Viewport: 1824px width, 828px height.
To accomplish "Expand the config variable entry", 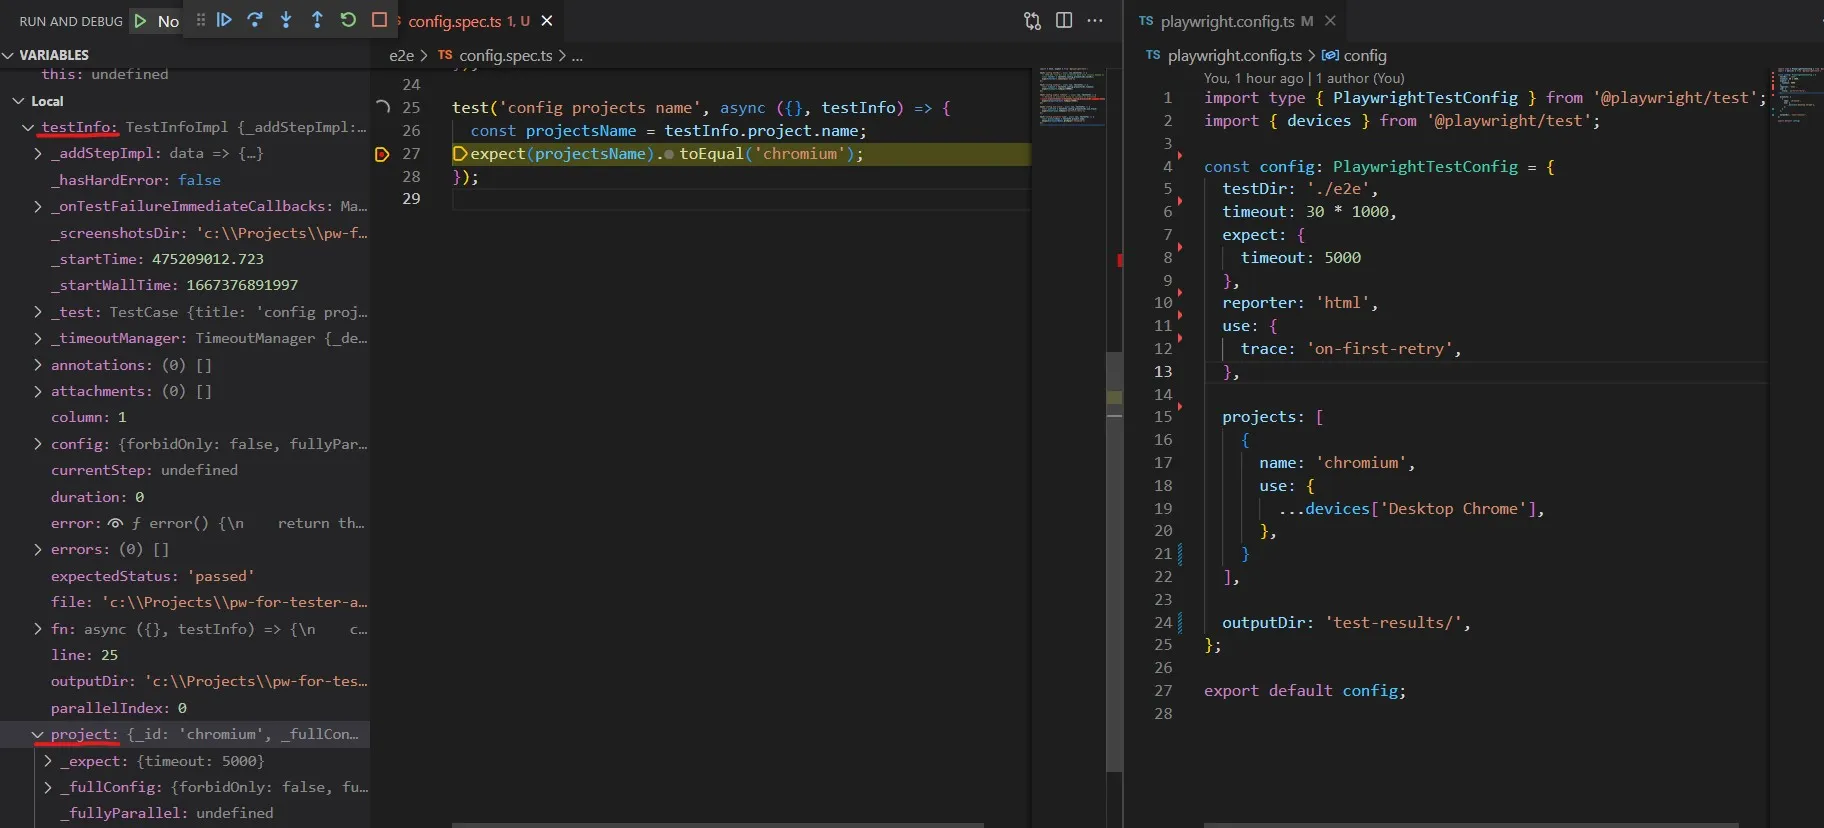I will click(38, 444).
